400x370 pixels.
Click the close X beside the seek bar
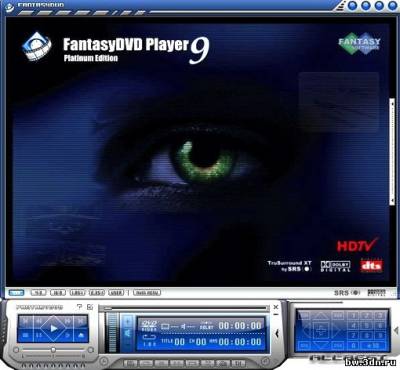276,307
